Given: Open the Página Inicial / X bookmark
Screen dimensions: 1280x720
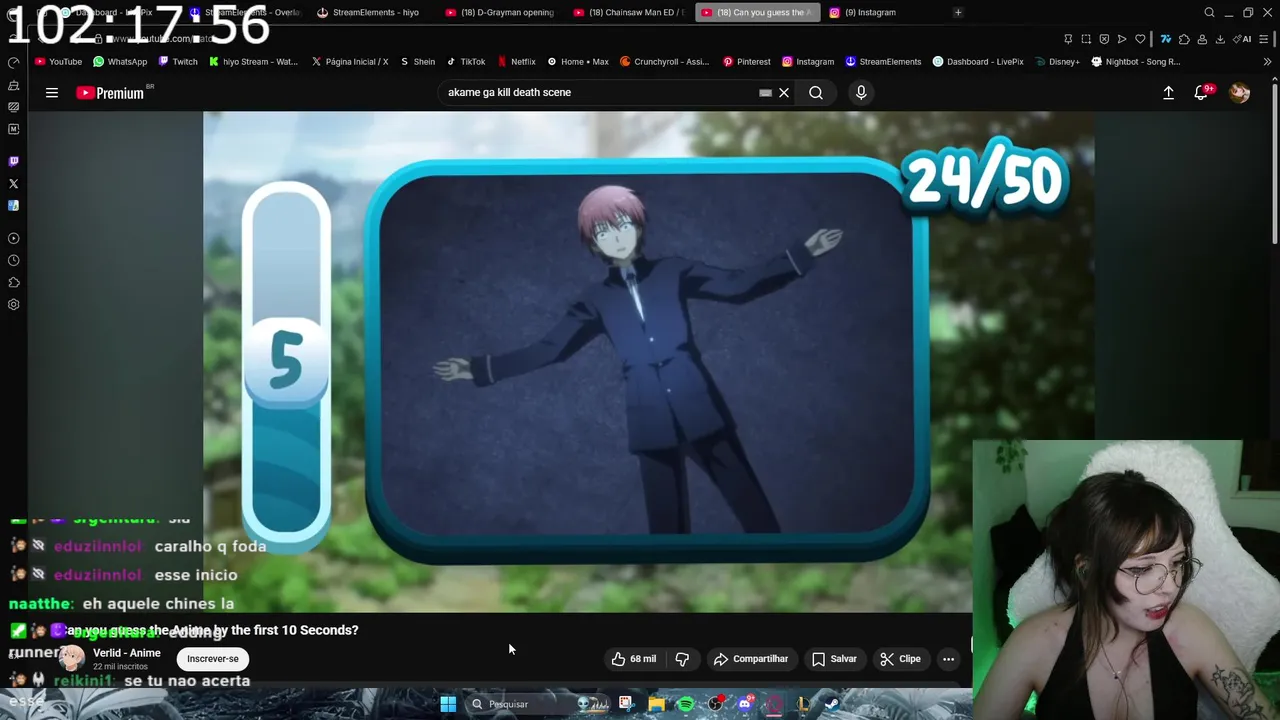Looking at the screenshot, I should (349, 61).
